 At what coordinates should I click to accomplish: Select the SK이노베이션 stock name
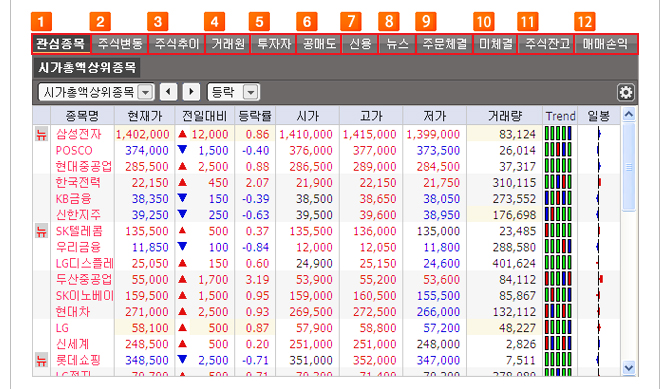pos(85,296)
